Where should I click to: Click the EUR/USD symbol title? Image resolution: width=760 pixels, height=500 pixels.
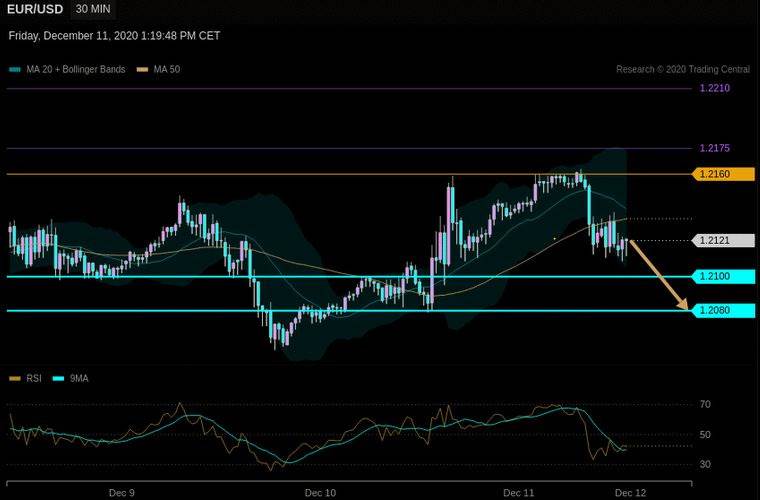click(35, 9)
